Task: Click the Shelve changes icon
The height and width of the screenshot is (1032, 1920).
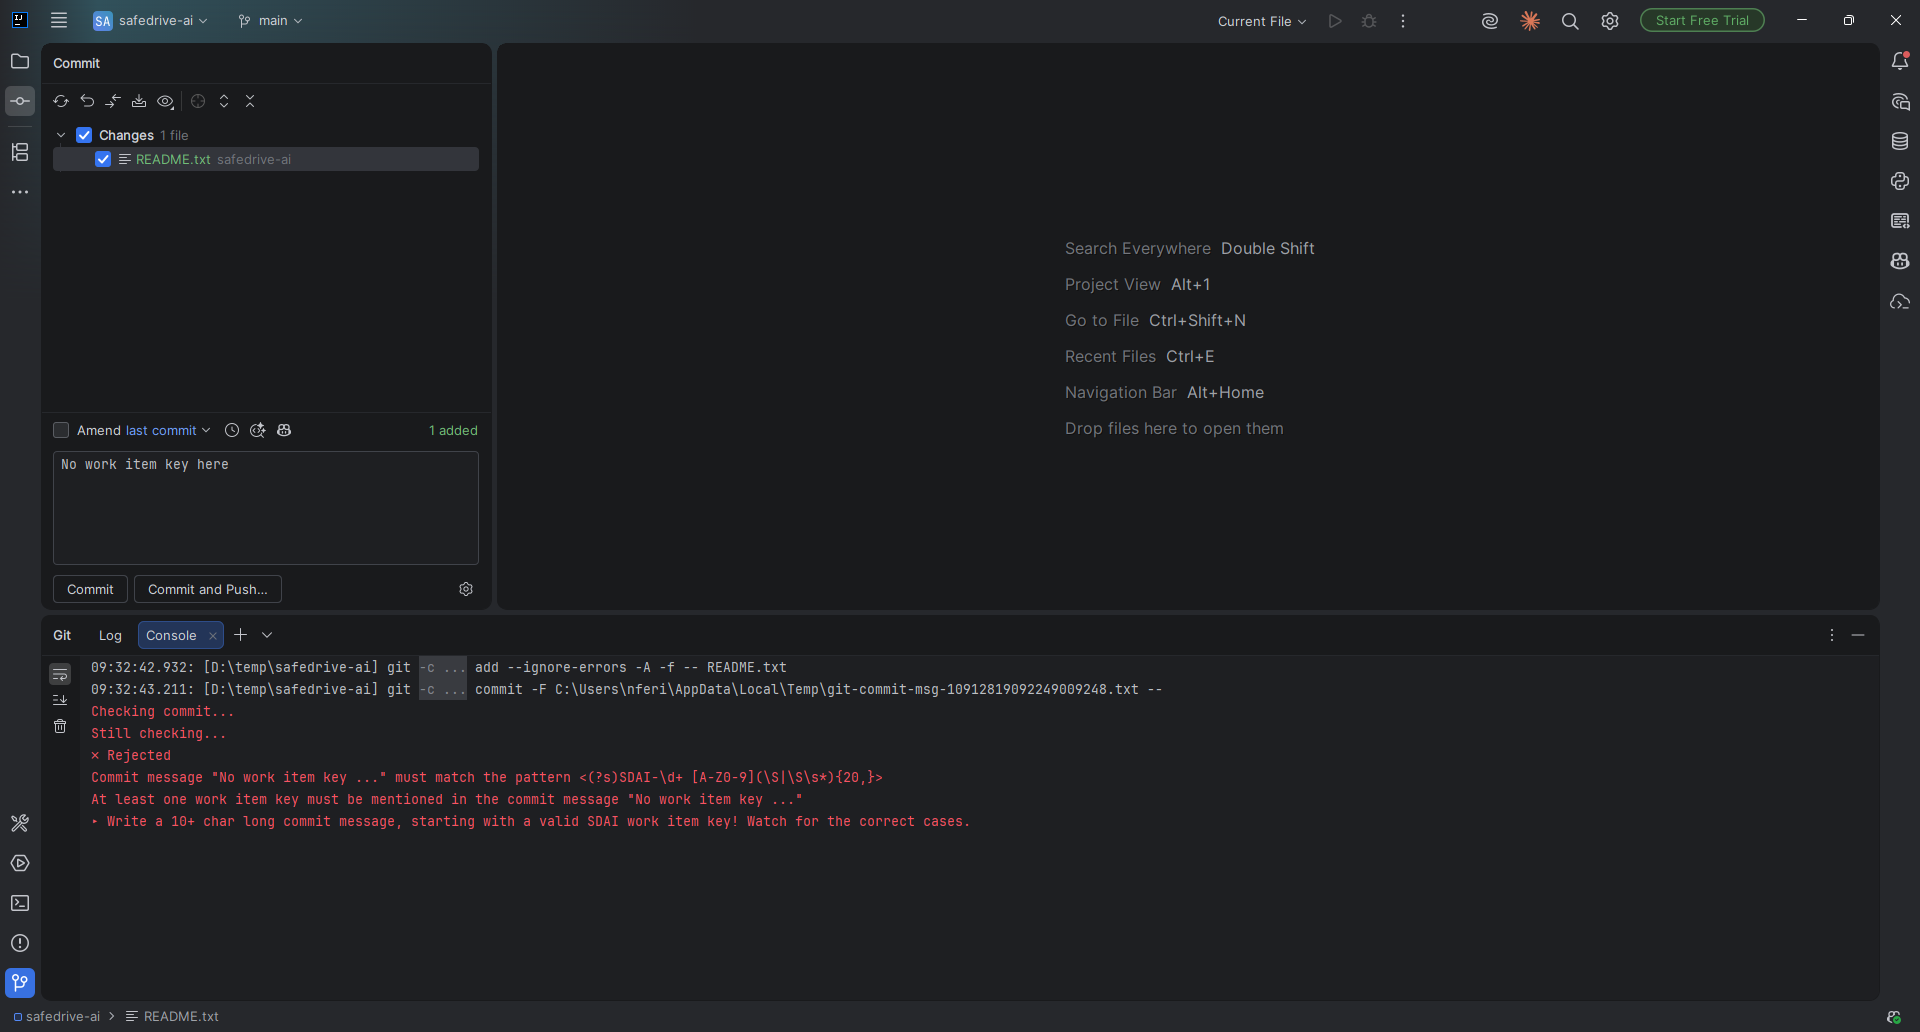Action: (x=139, y=101)
